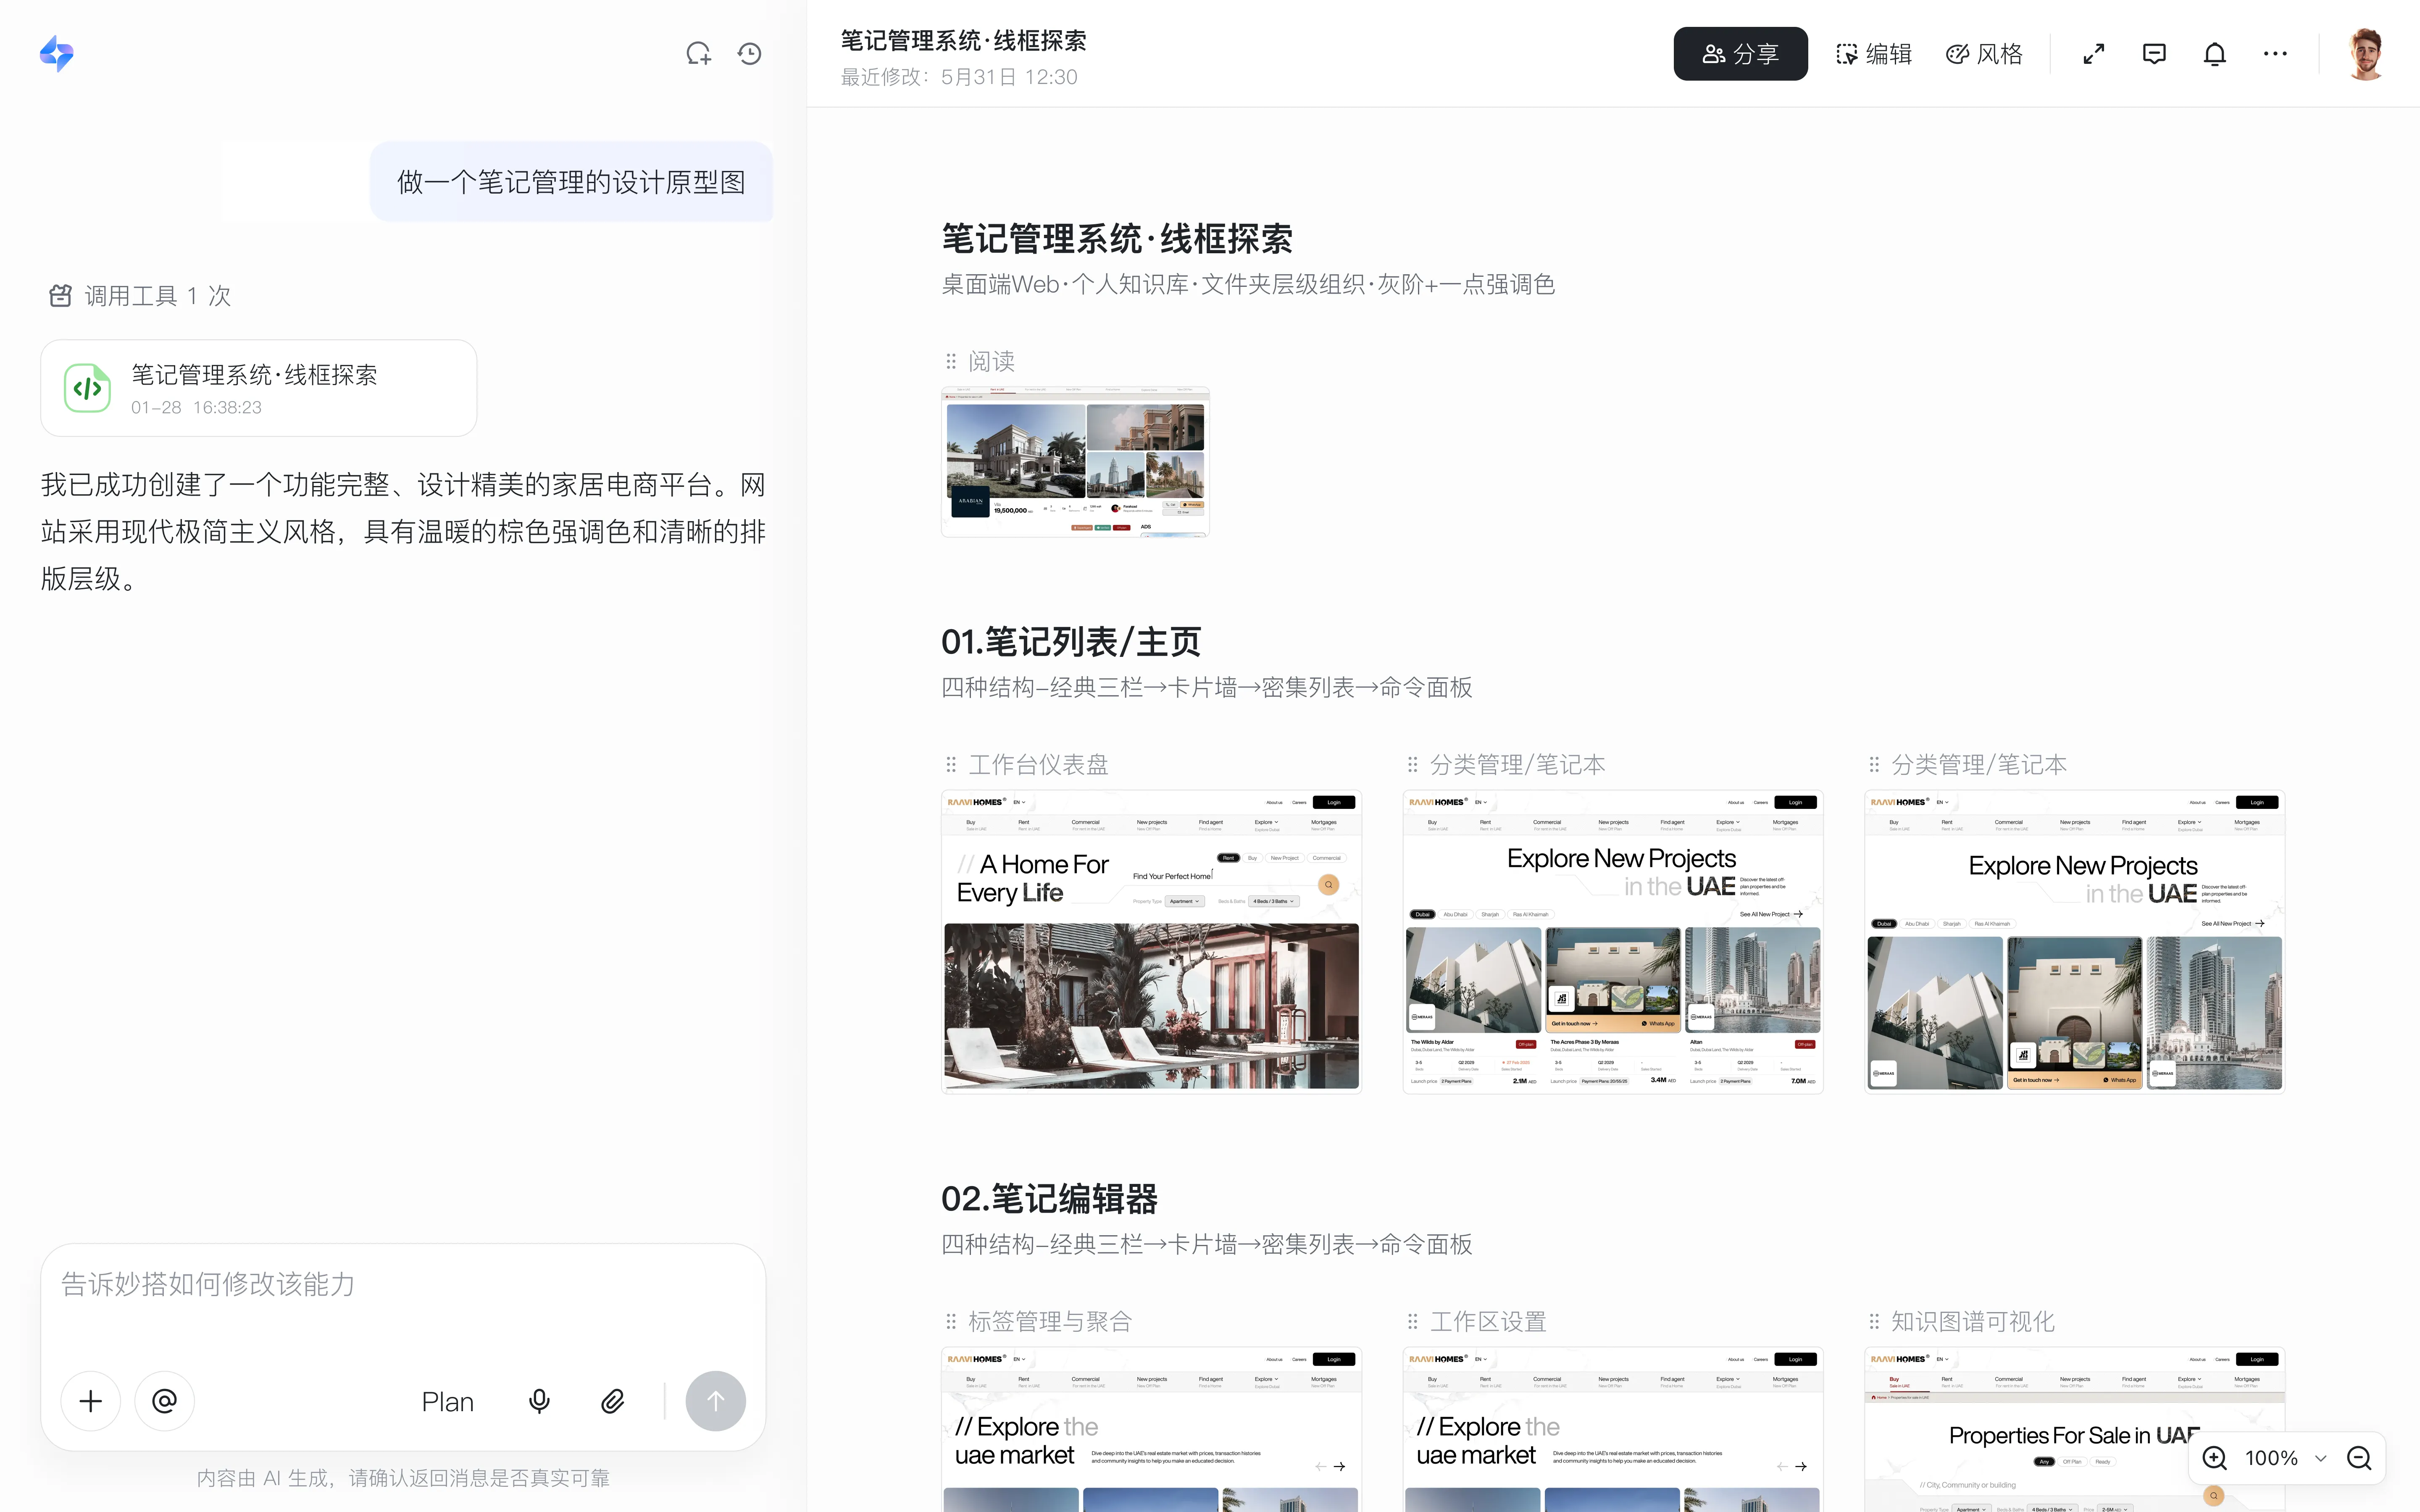Click the @ mention button

[x=165, y=1401]
